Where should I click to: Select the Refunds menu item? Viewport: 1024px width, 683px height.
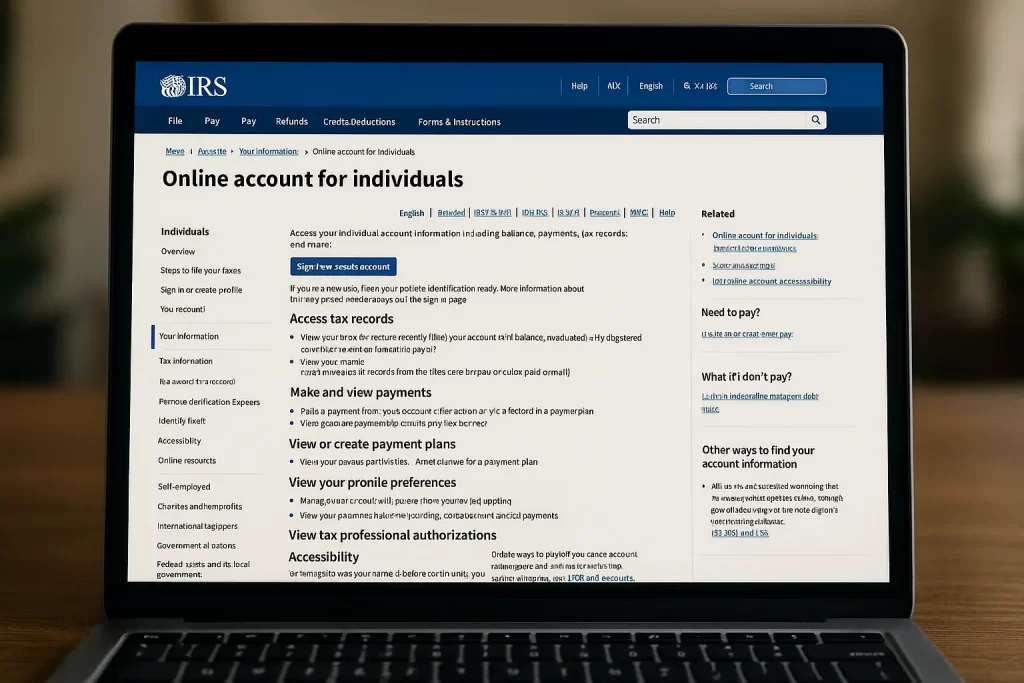click(x=291, y=121)
